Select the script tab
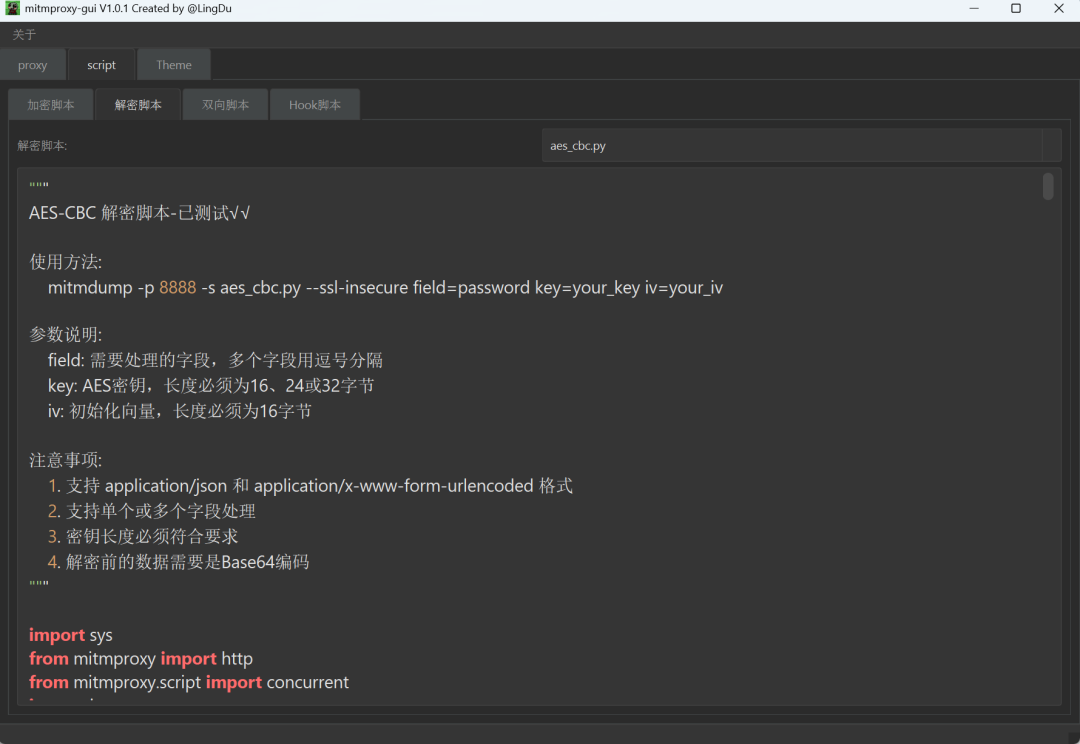 (x=101, y=65)
